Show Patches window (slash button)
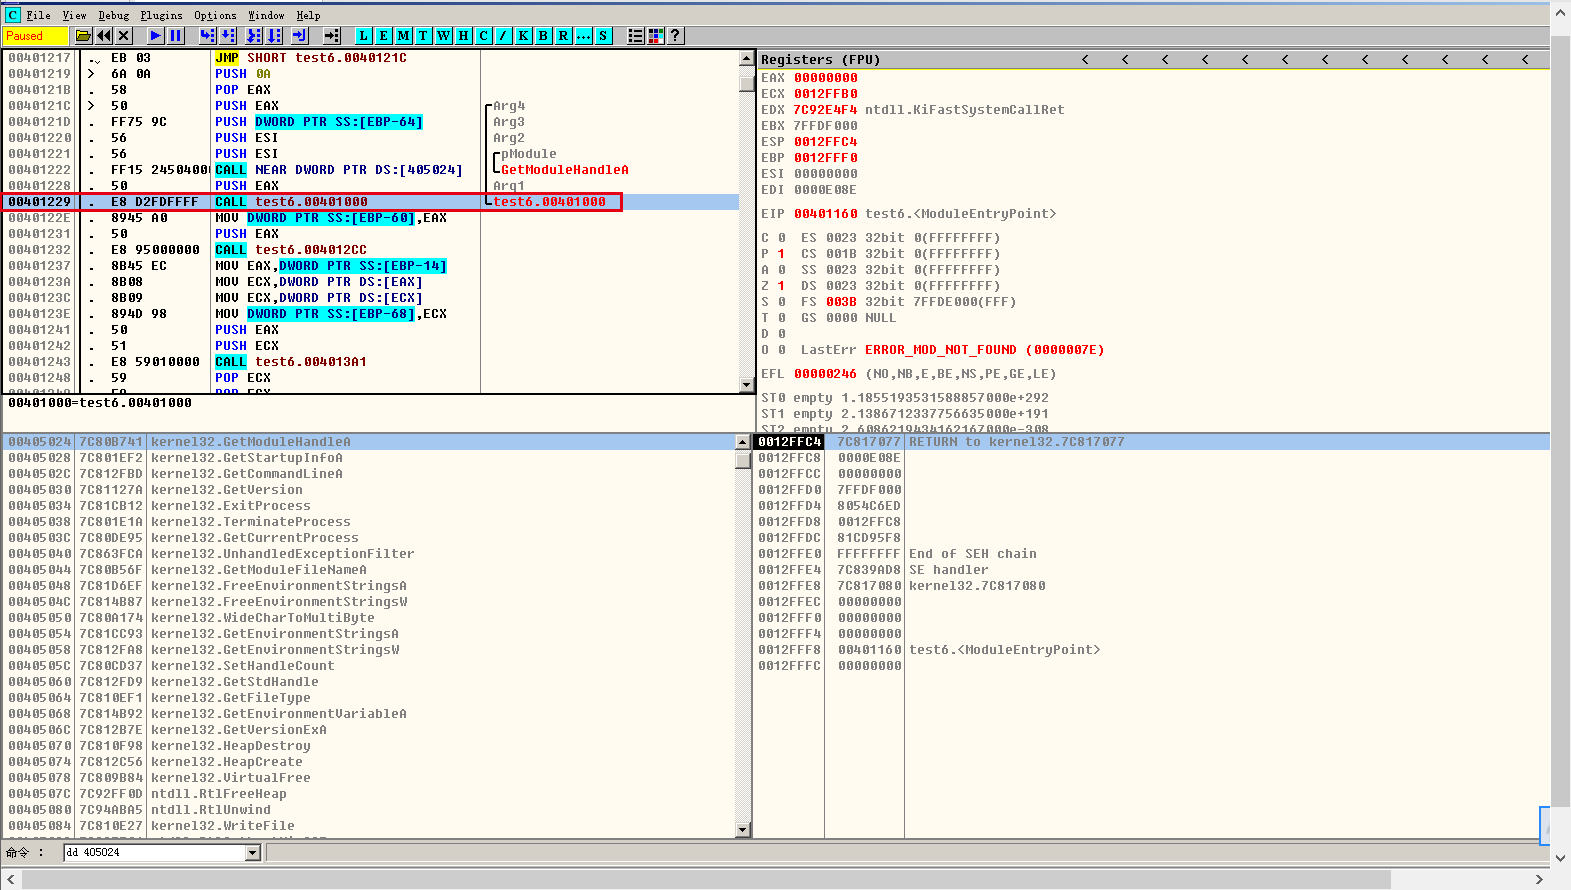This screenshot has height=890, width=1571. pyautogui.click(x=504, y=36)
